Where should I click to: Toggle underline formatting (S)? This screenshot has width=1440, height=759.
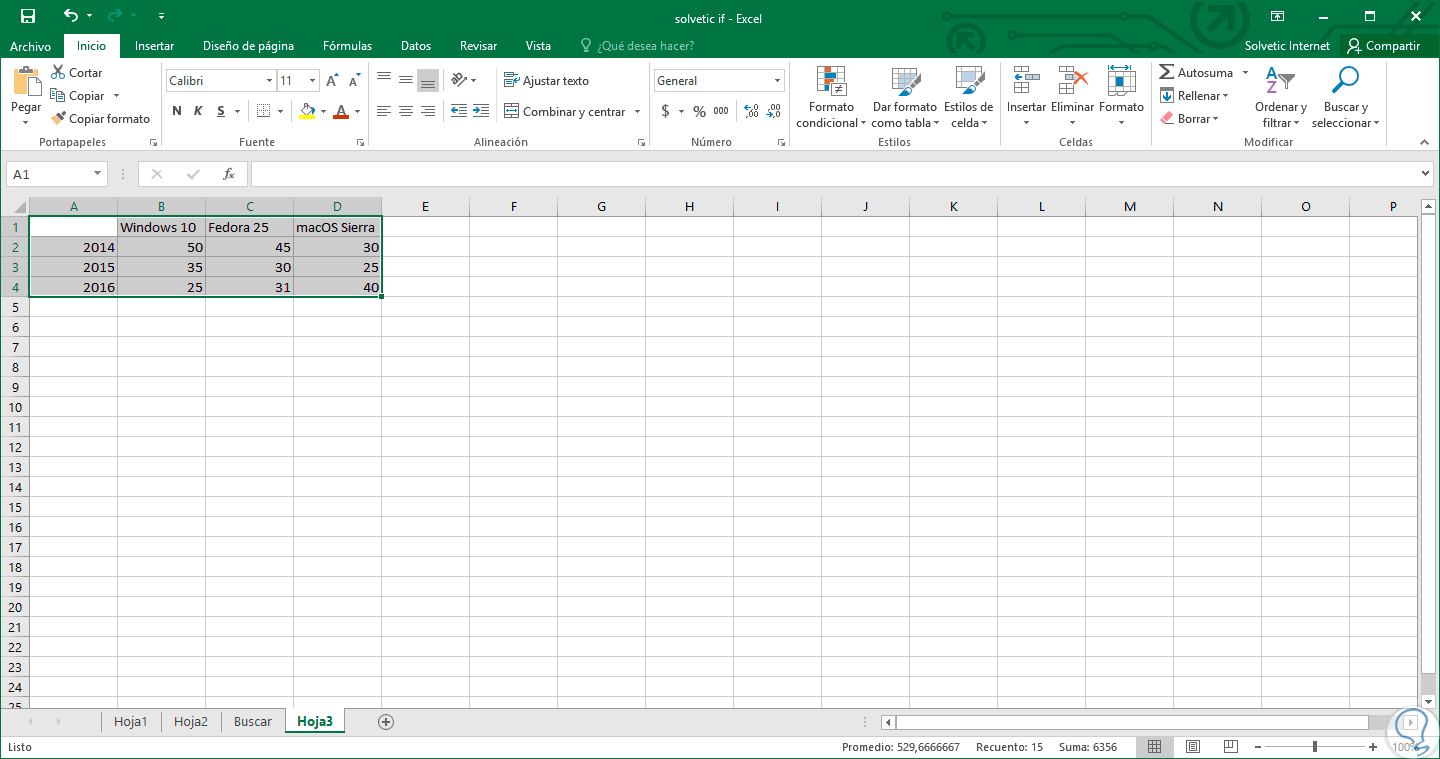tap(219, 111)
